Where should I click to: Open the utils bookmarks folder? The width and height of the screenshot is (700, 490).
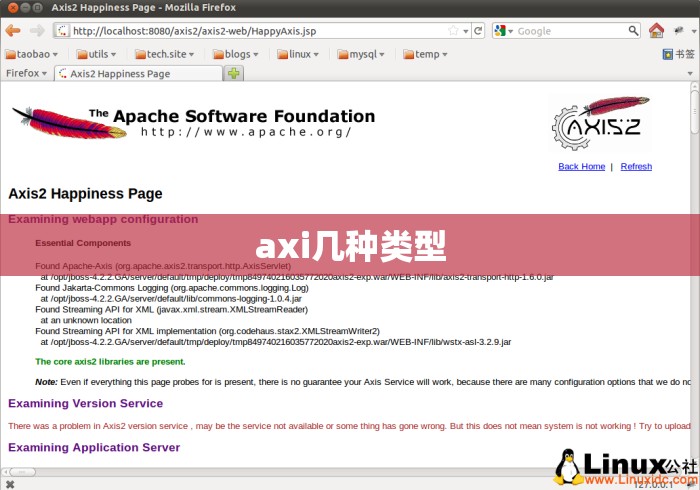coord(96,54)
